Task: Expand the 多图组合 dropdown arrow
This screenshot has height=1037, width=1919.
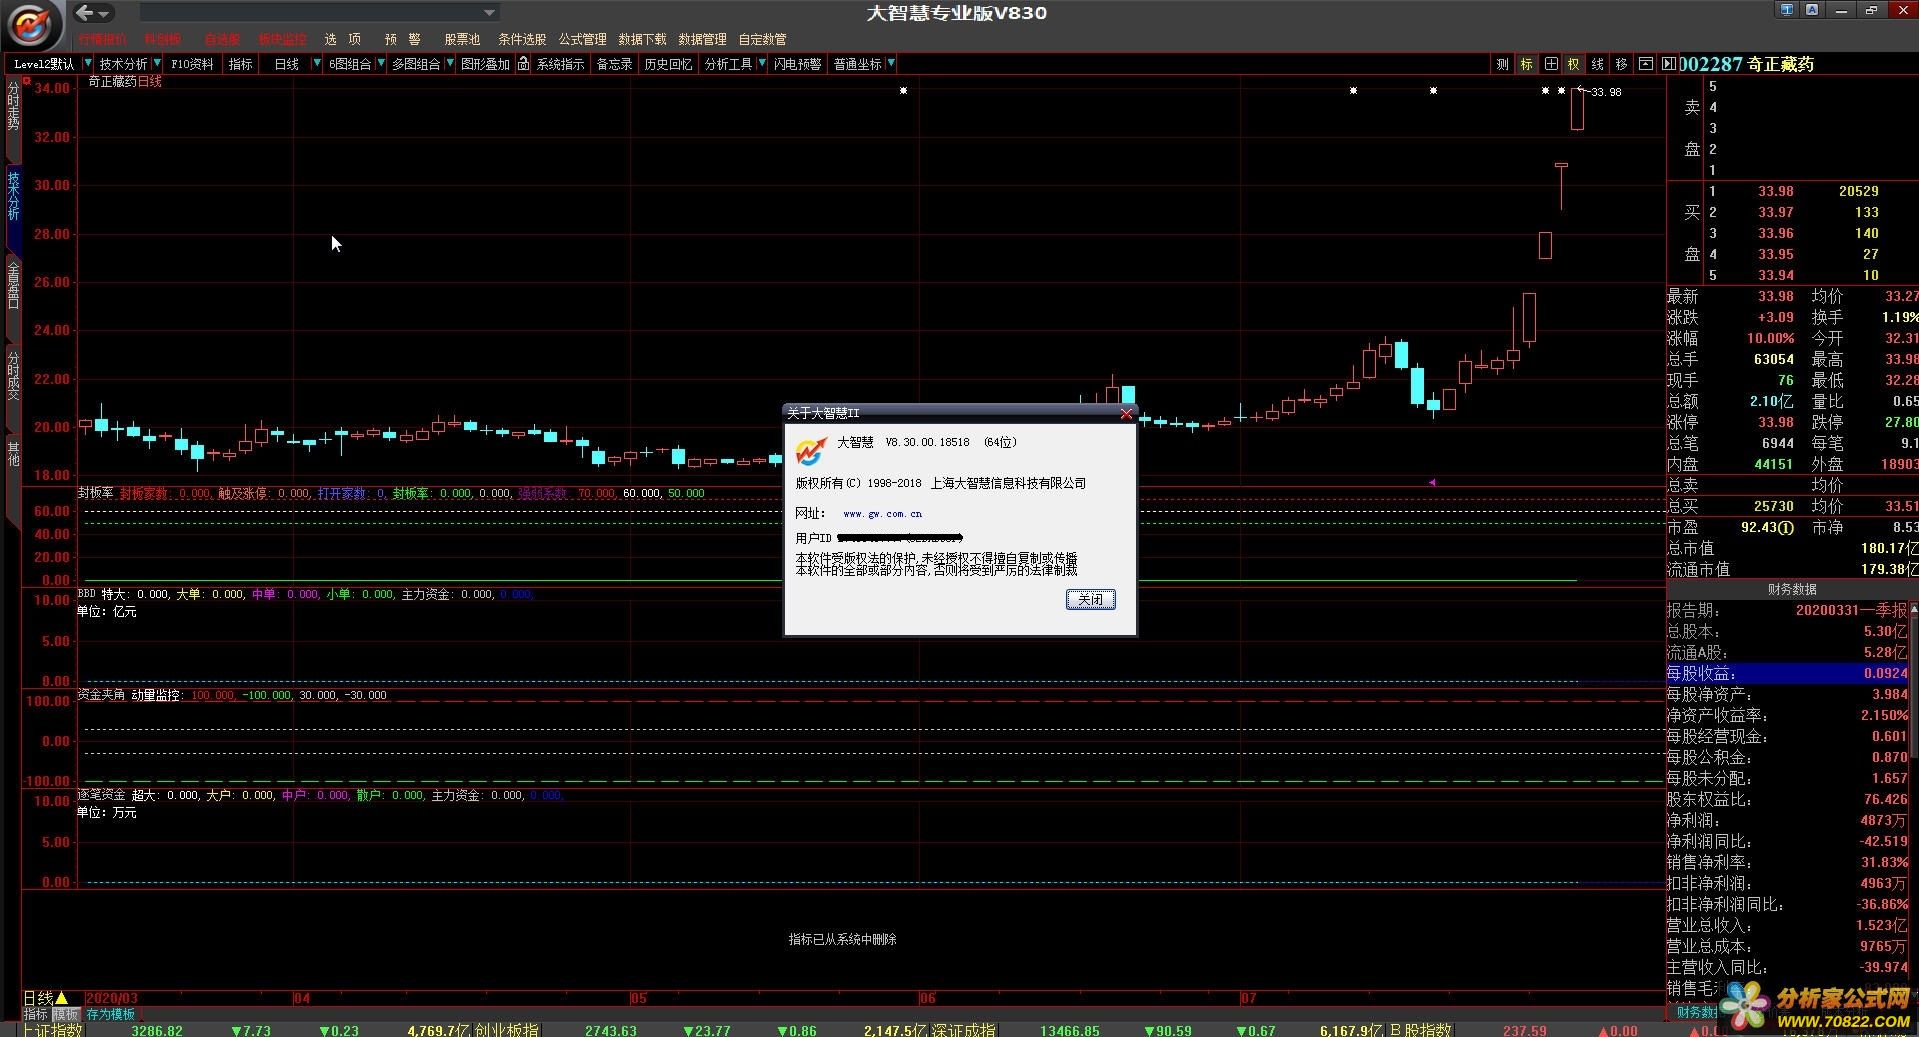Action: 450,64
